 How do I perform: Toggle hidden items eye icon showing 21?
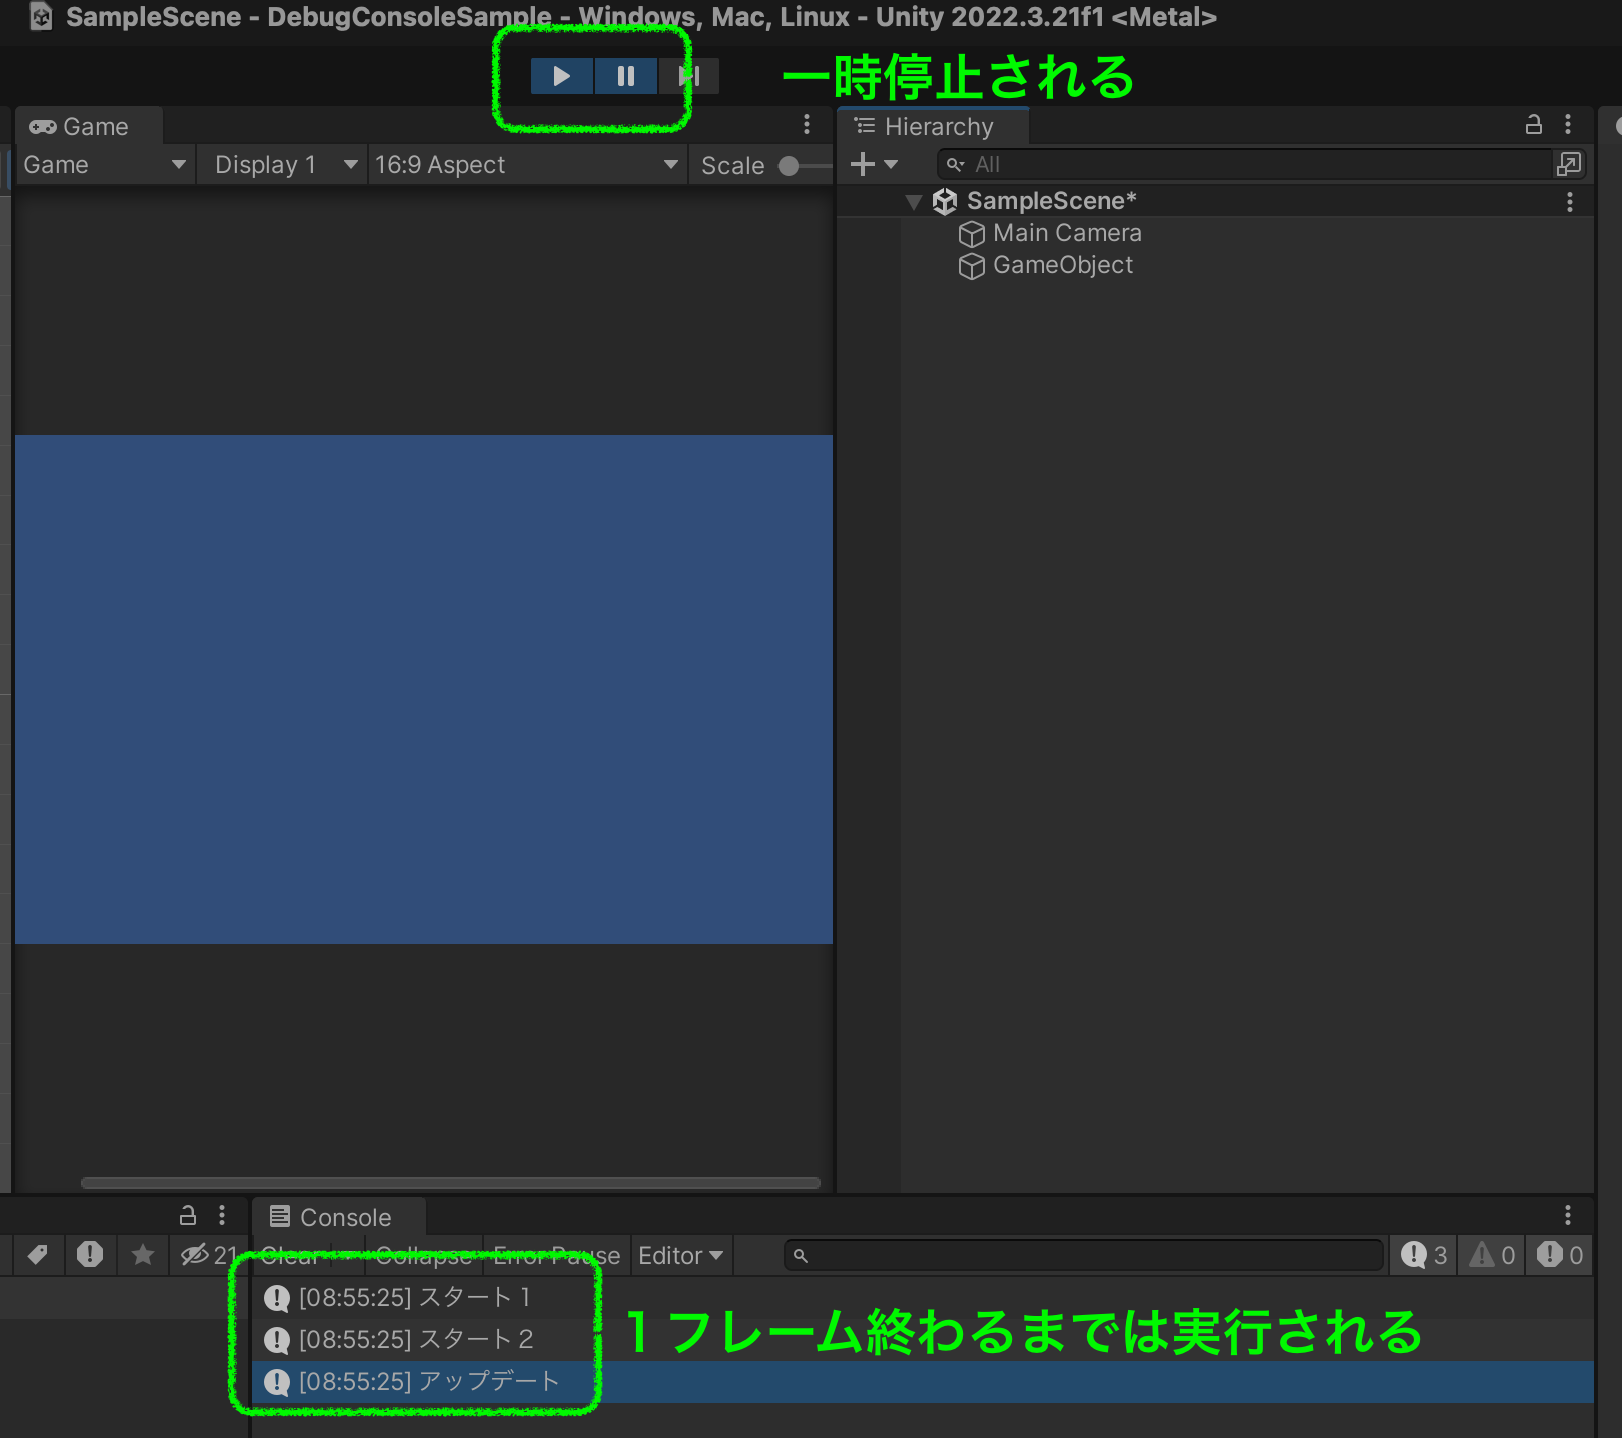coord(208,1254)
